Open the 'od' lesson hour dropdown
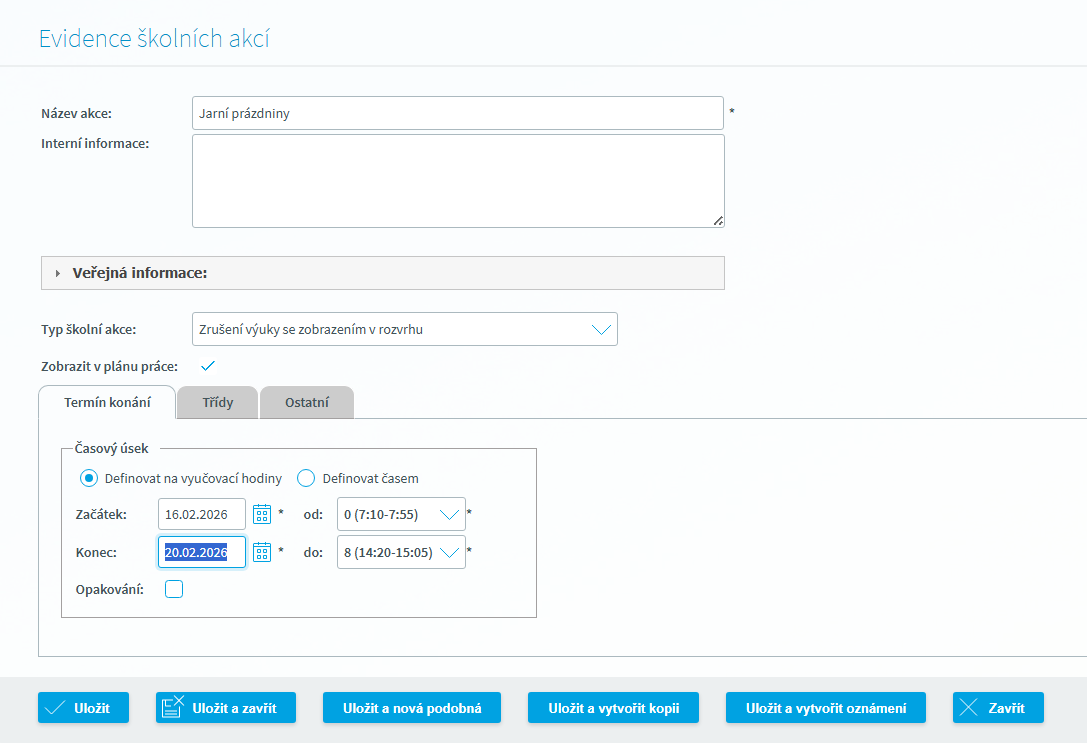 450,514
